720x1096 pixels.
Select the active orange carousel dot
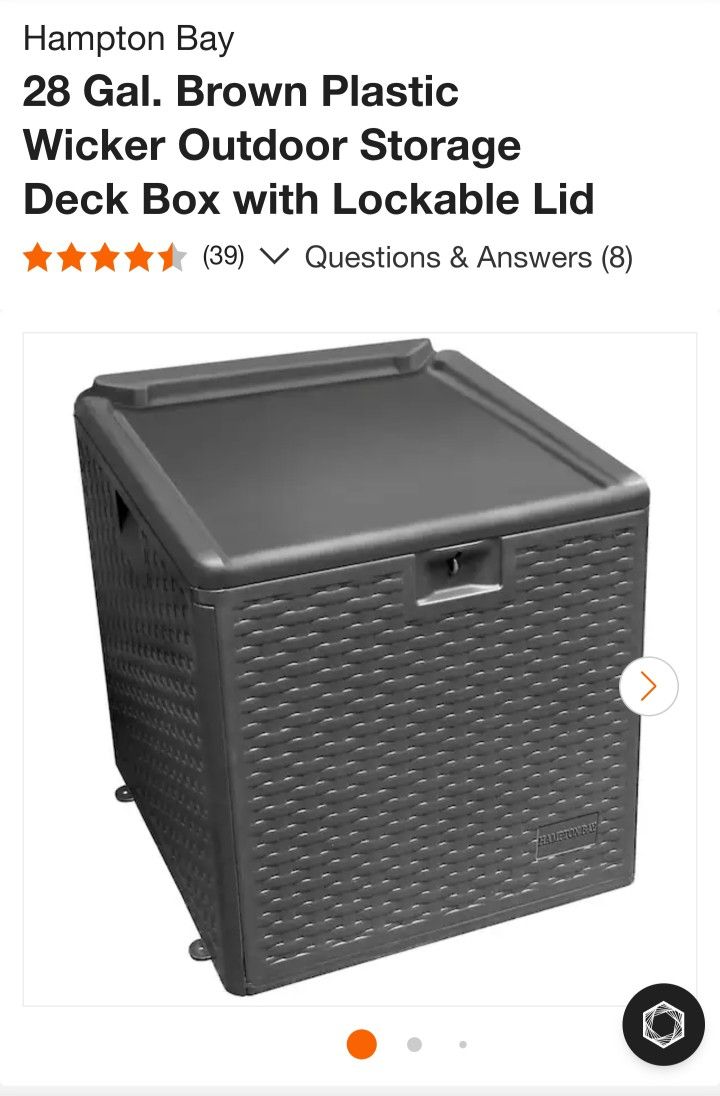click(x=361, y=1044)
